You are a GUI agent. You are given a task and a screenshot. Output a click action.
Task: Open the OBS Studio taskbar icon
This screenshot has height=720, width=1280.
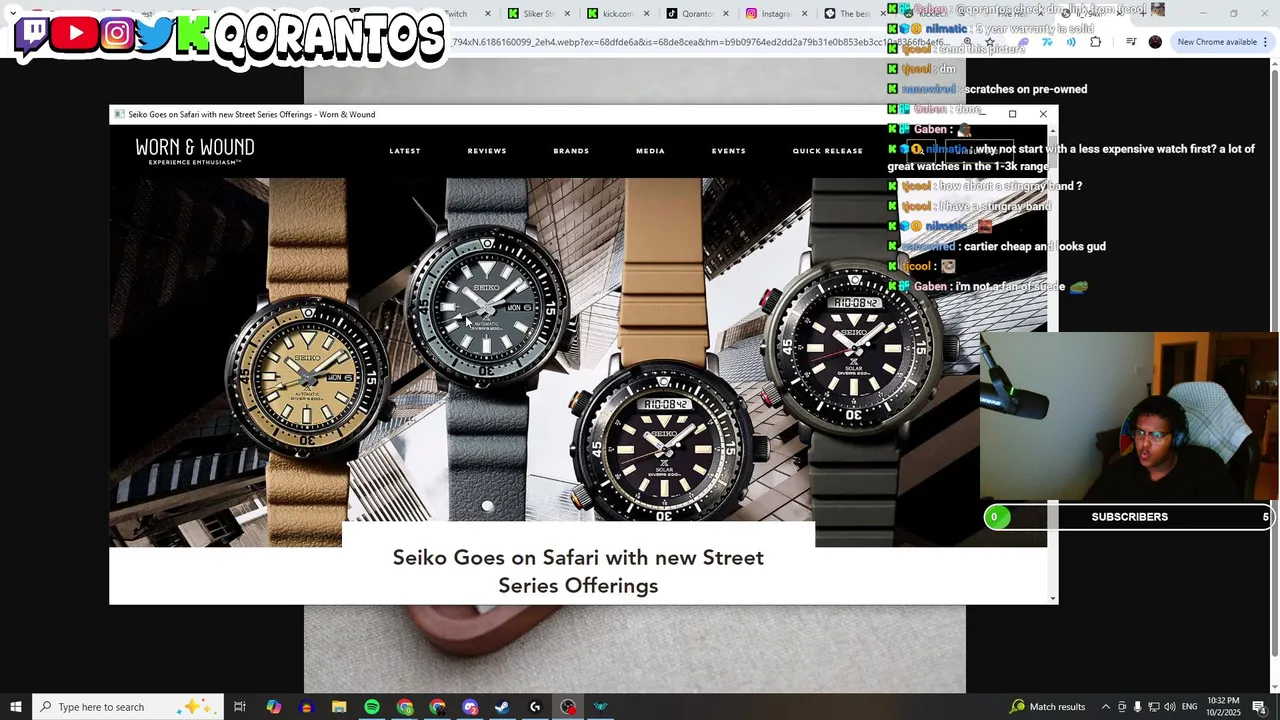tap(568, 707)
